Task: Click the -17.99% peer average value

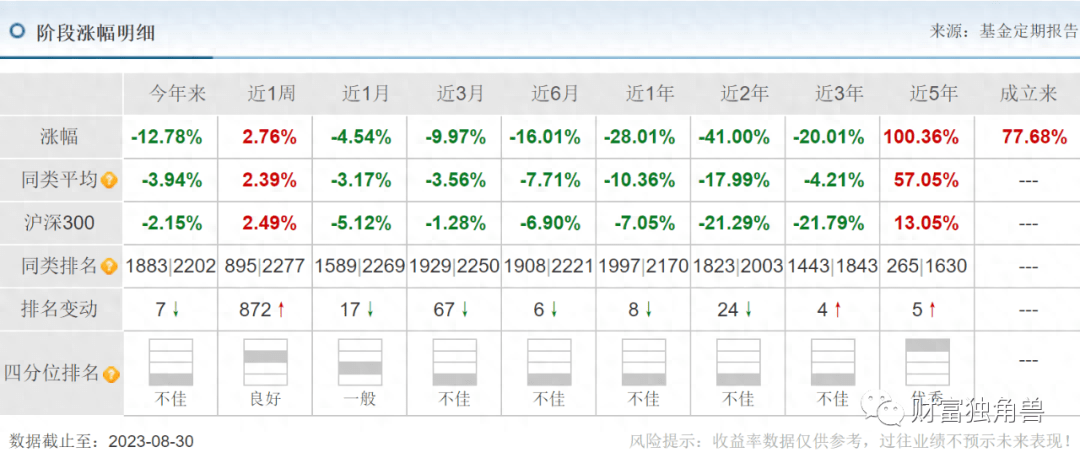Action: (734, 181)
